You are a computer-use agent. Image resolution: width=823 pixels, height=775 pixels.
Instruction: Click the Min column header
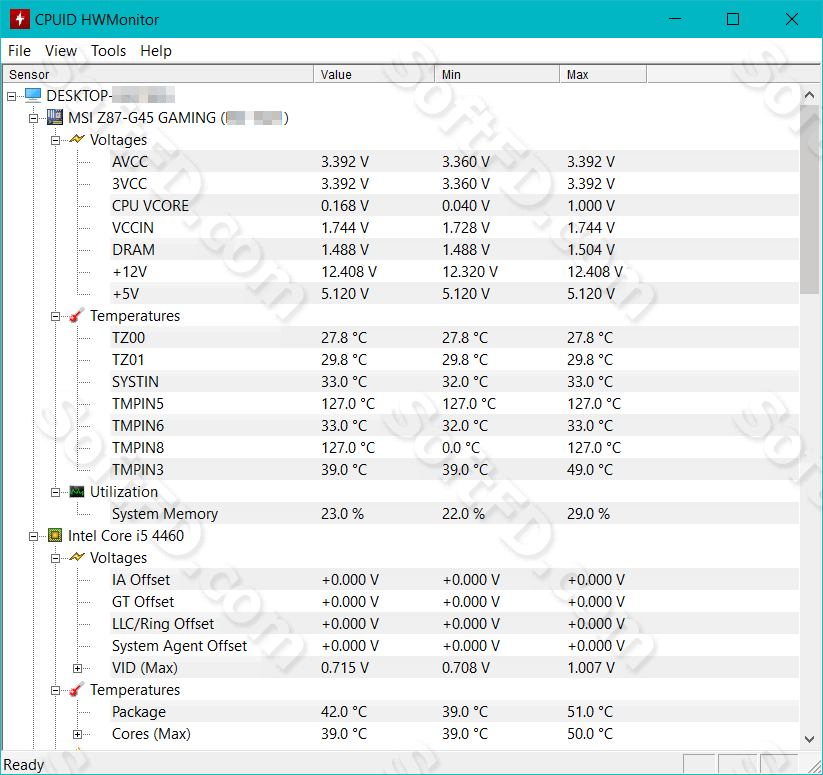click(497, 75)
